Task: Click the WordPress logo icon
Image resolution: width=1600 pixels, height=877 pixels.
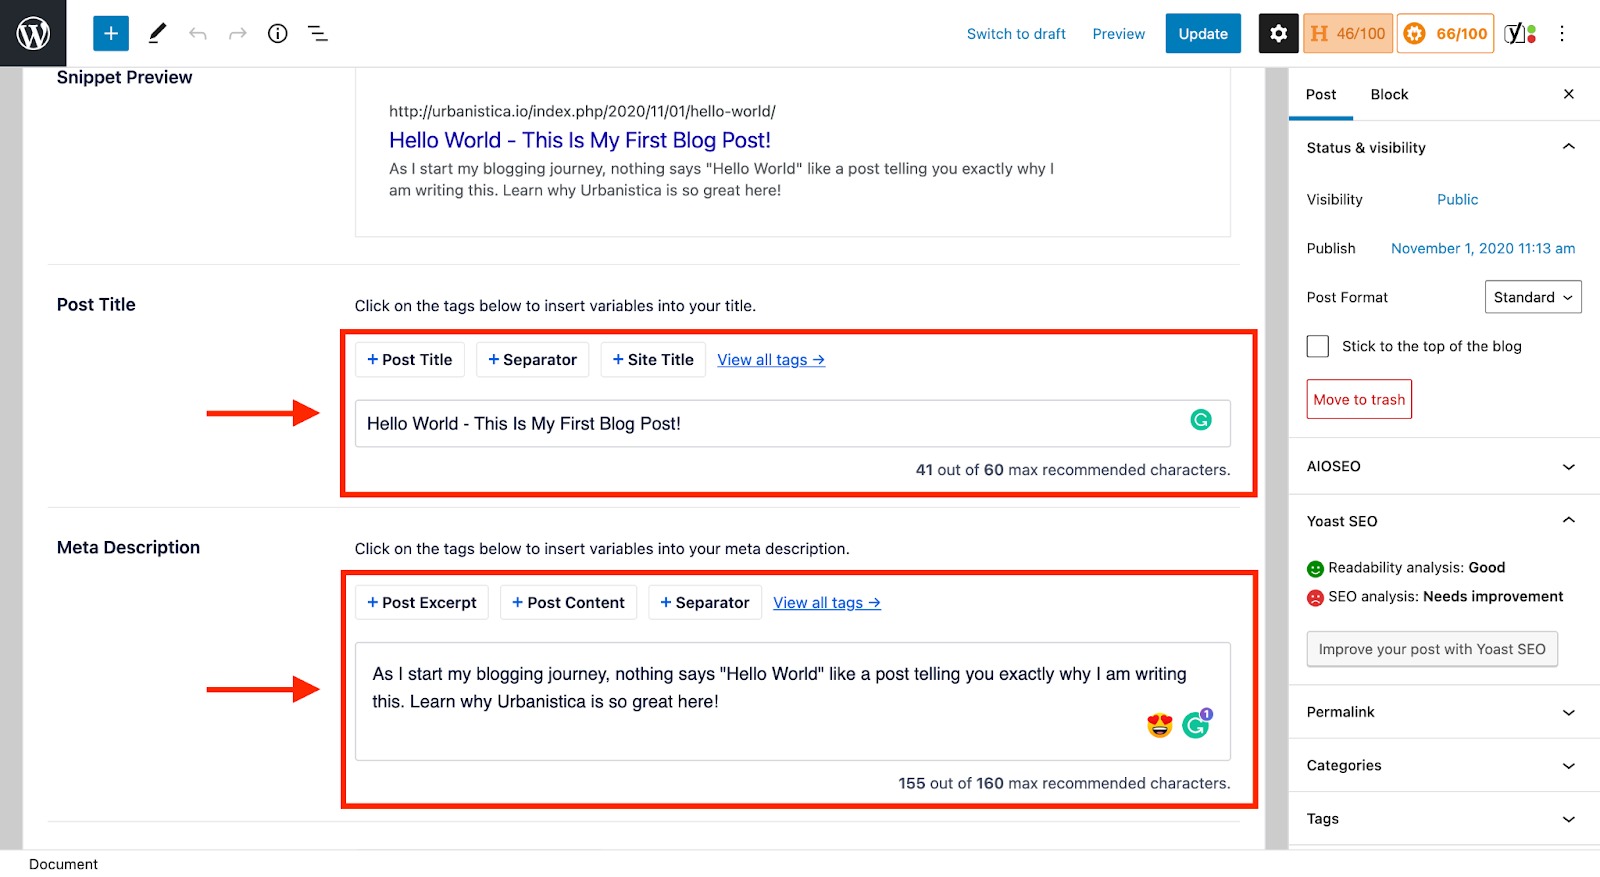Action: pos(33,33)
